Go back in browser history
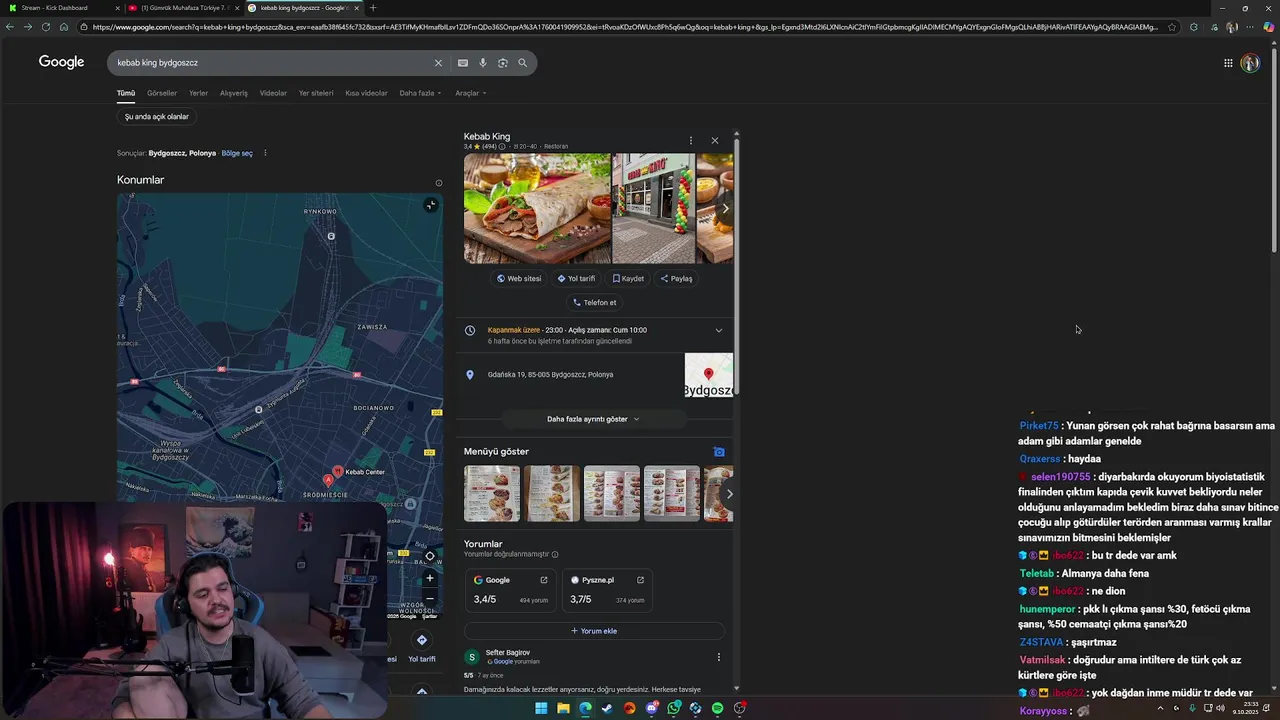Image resolution: width=1280 pixels, height=720 pixels. point(10,27)
